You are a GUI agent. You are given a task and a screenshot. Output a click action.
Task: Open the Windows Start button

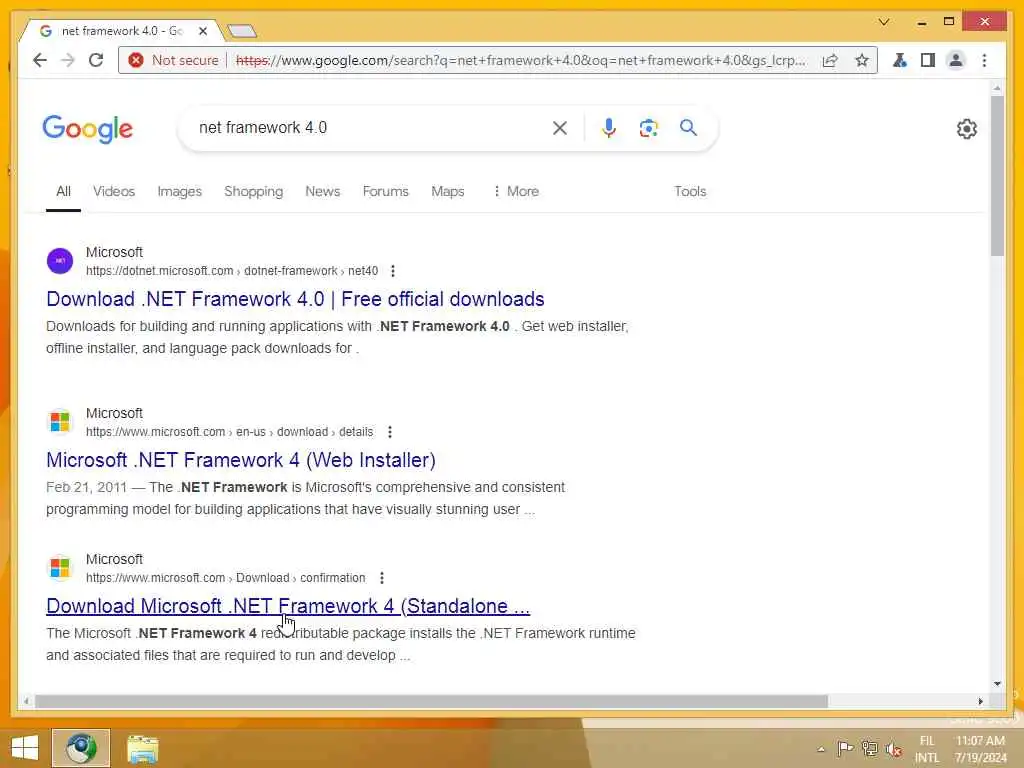24,748
